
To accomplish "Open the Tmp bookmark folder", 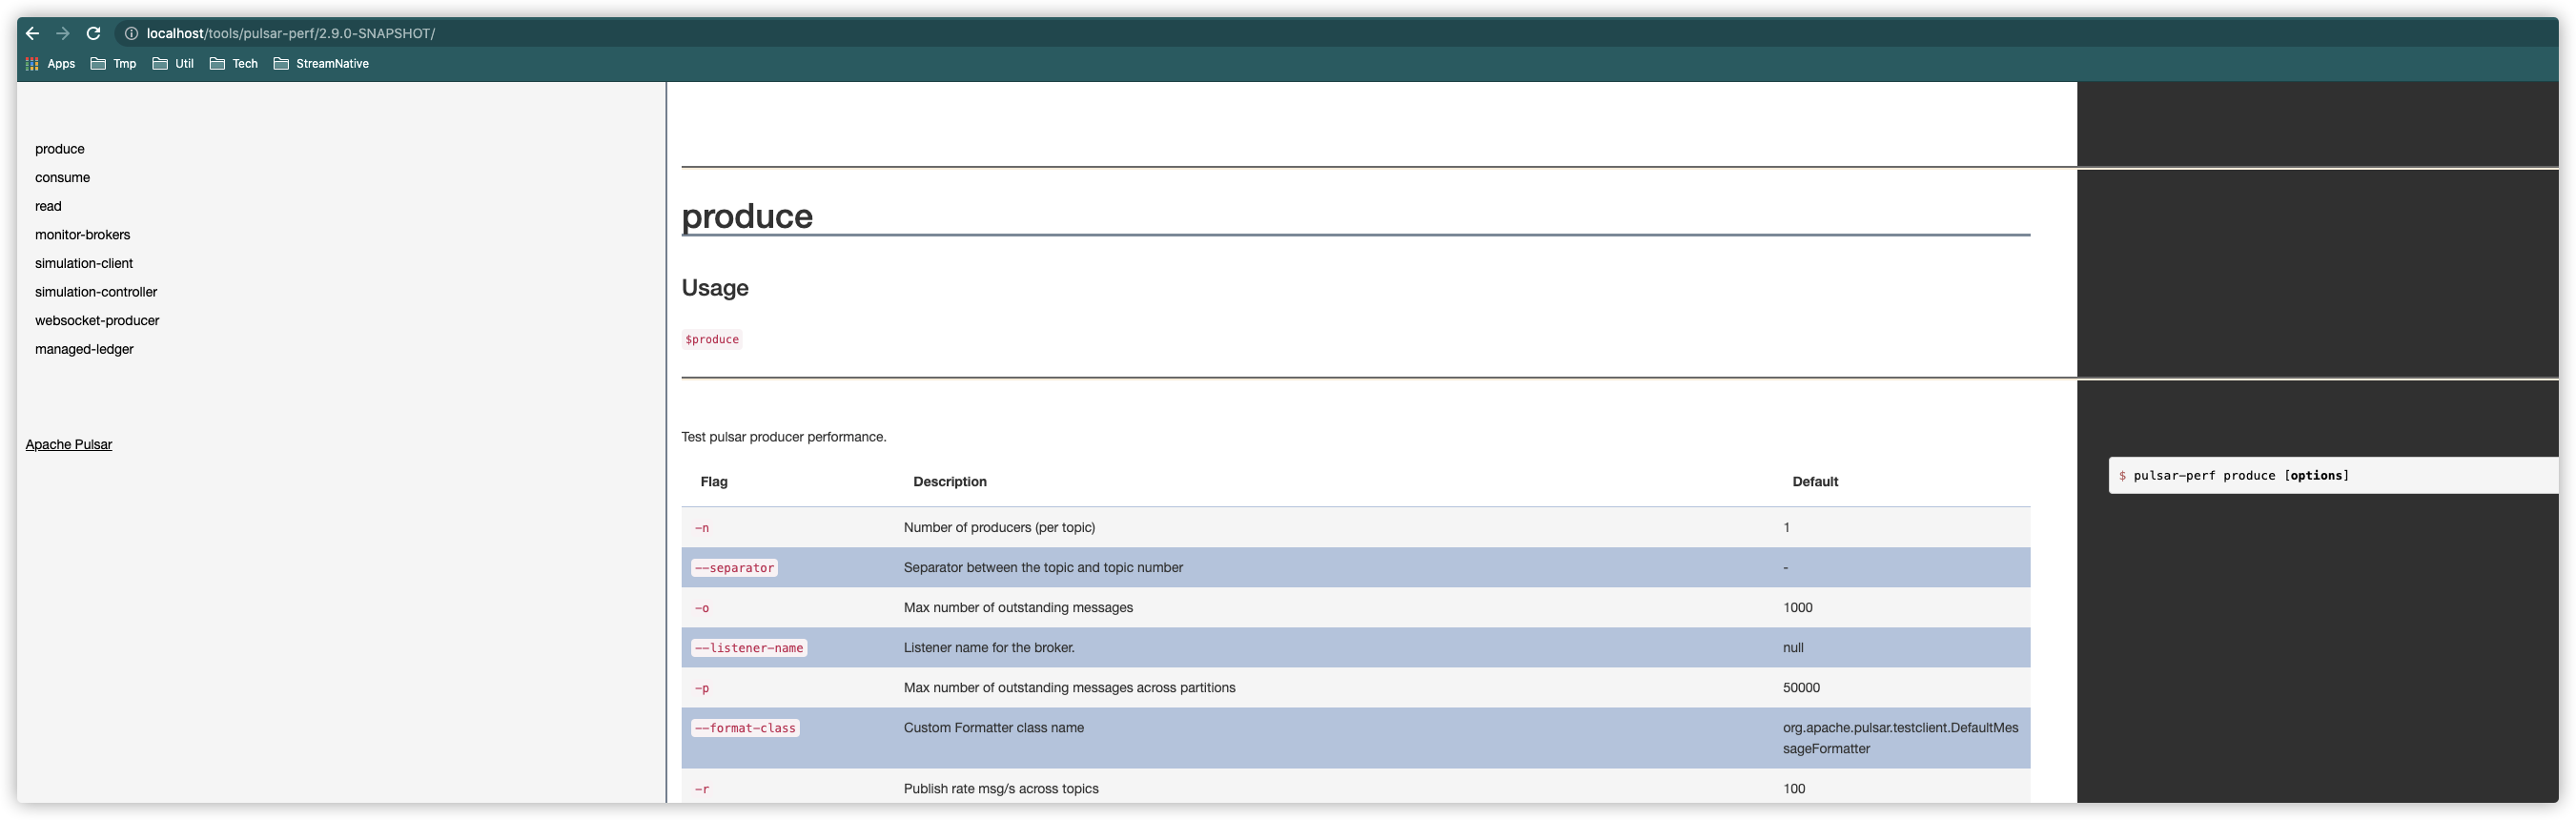I will (113, 64).
